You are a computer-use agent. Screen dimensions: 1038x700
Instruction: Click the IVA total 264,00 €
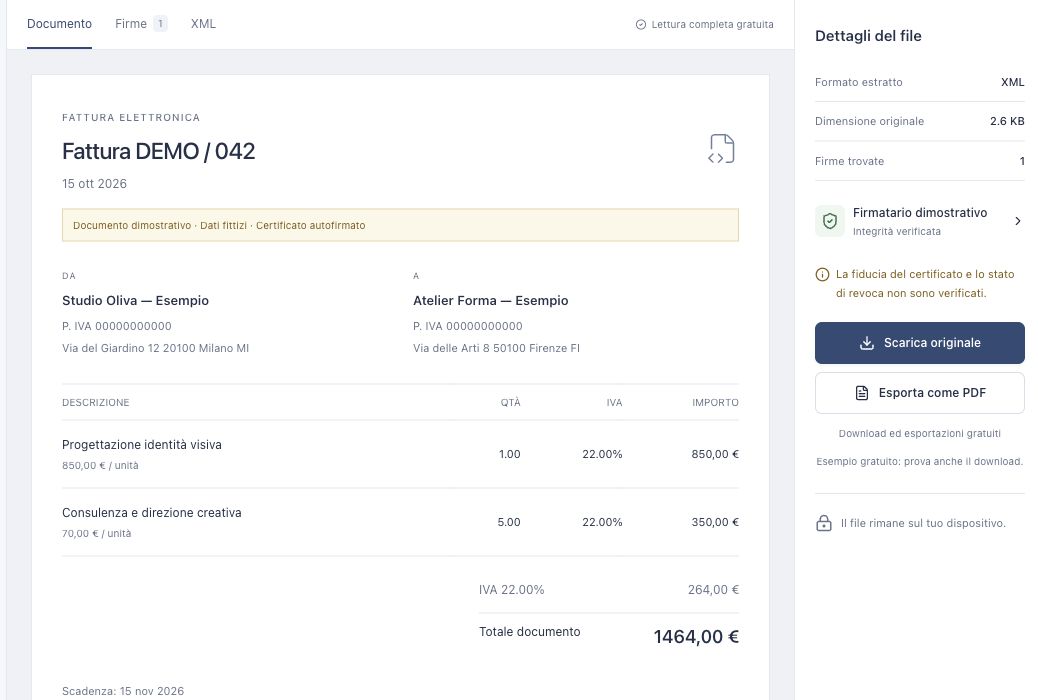point(713,590)
